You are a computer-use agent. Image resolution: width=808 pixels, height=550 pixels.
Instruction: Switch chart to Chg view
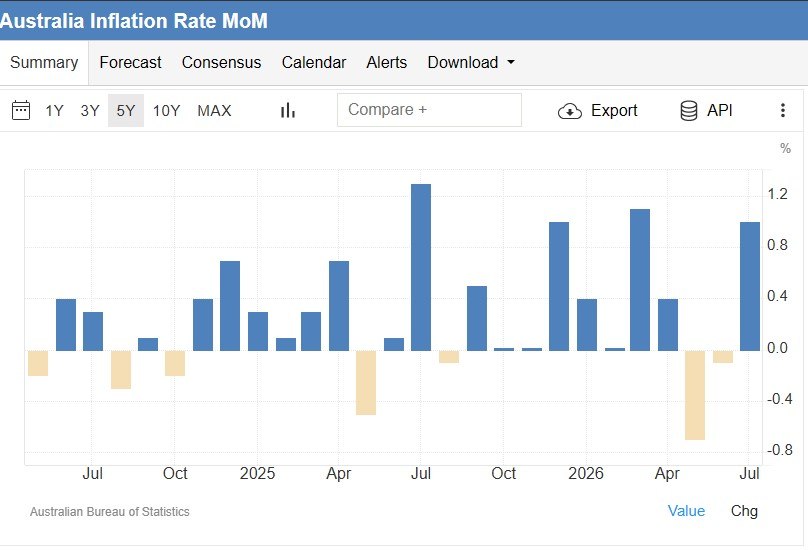[744, 511]
